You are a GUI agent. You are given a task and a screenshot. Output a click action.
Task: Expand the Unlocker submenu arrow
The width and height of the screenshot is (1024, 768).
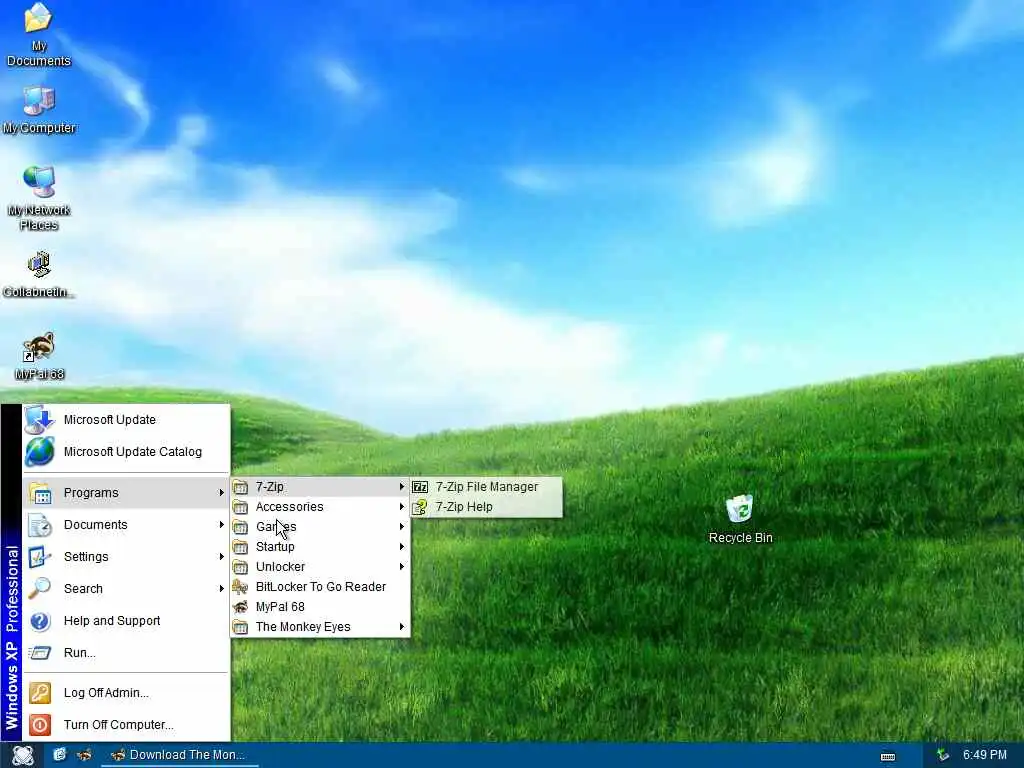tap(402, 567)
